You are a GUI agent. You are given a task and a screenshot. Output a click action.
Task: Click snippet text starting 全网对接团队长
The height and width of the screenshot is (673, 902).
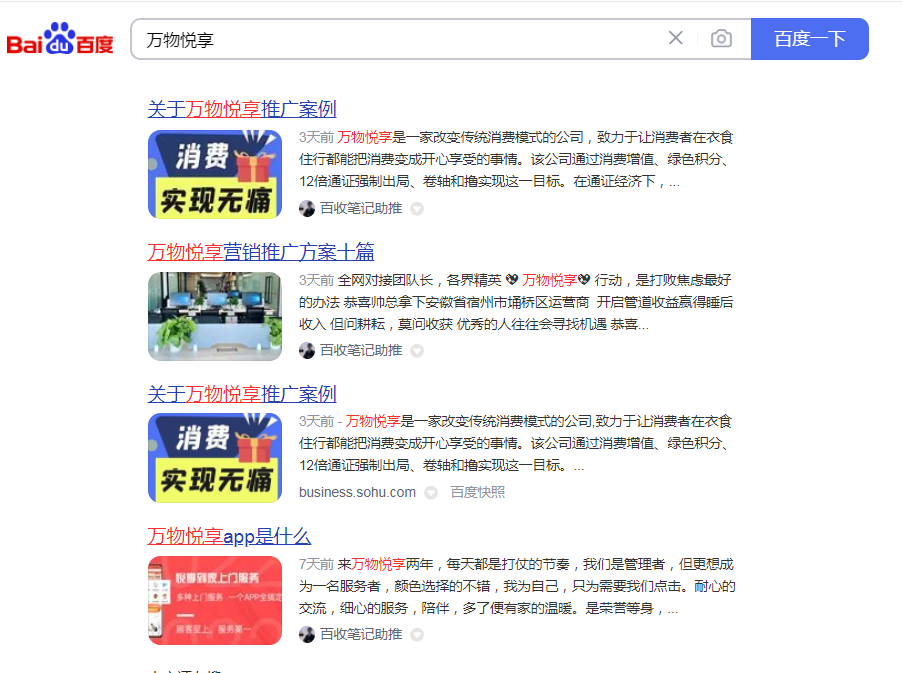click(517, 302)
